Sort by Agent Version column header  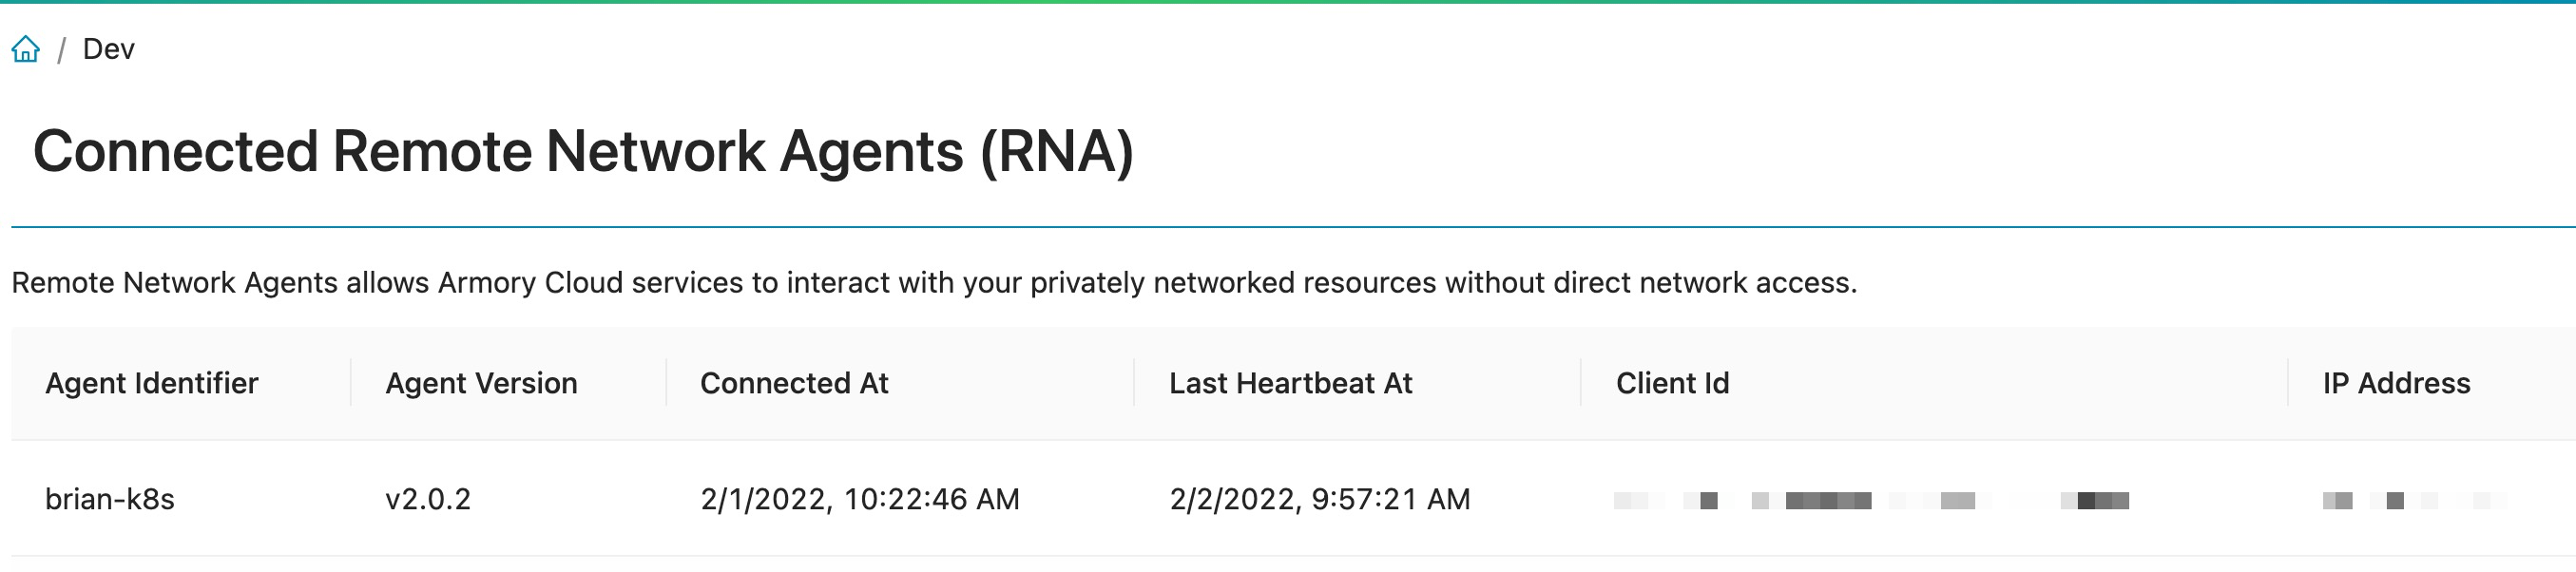[481, 383]
